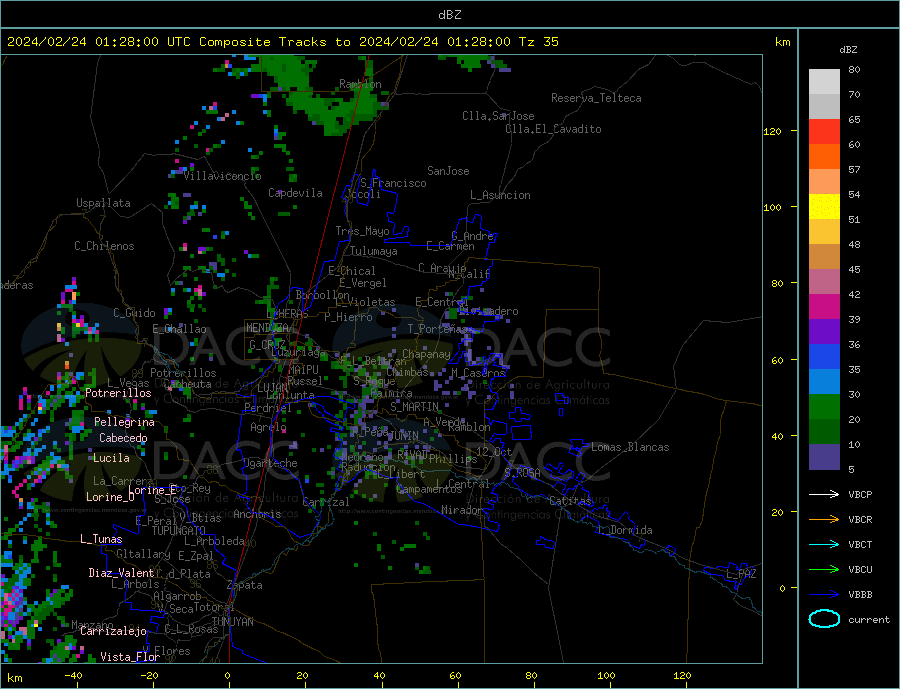Click the S_Francisco map label
Screen dimensions: 900x689
click(393, 183)
